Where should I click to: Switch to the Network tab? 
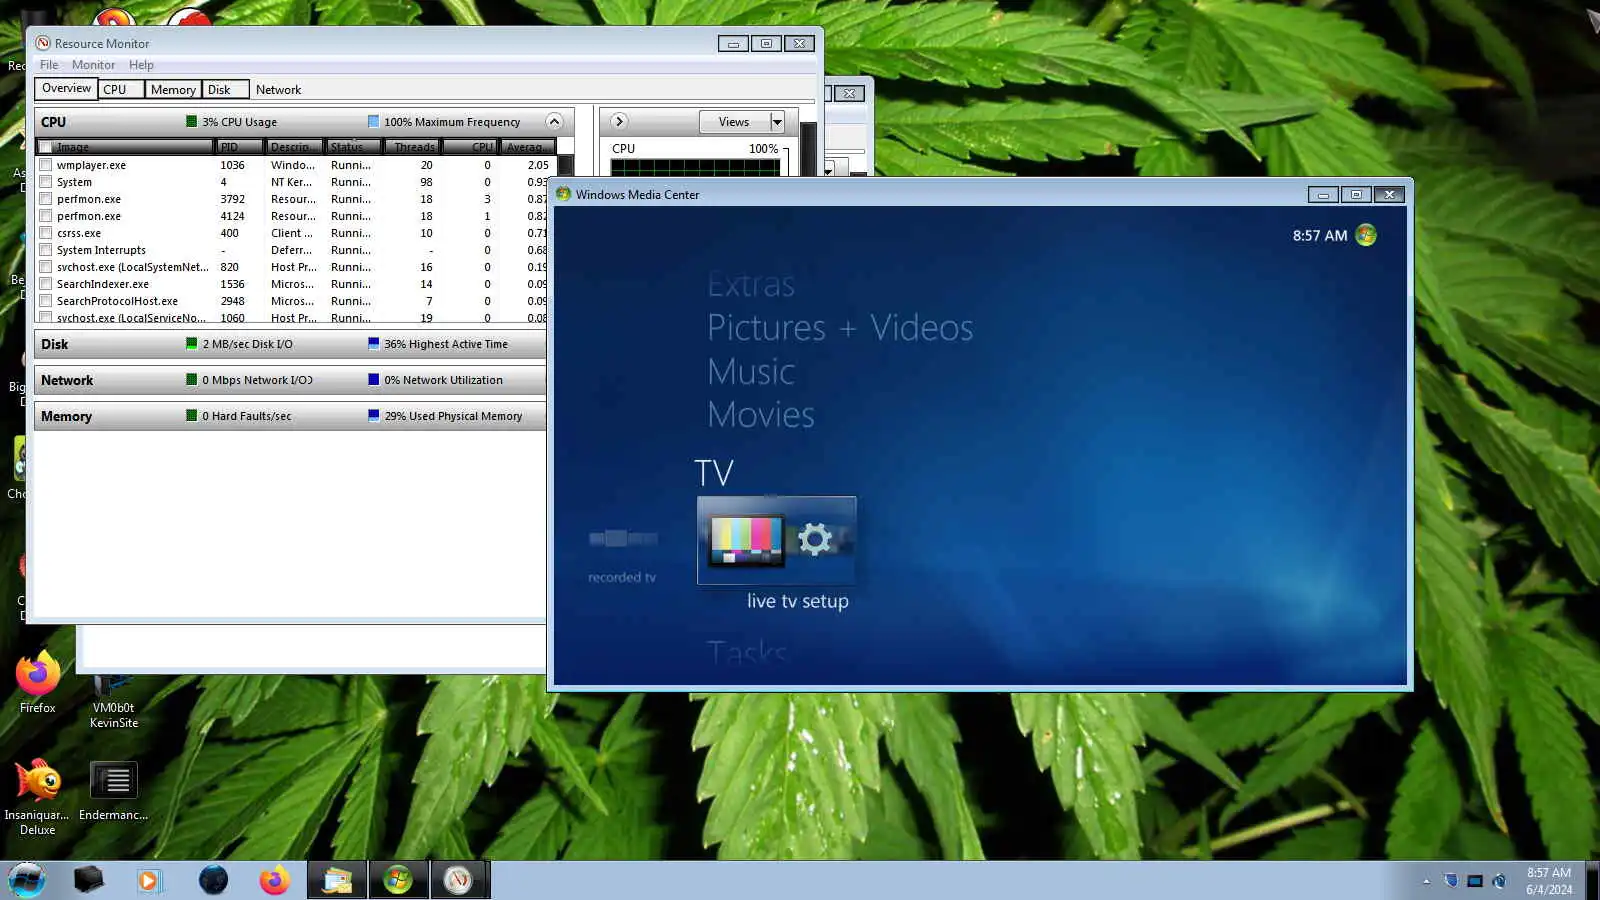278,89
